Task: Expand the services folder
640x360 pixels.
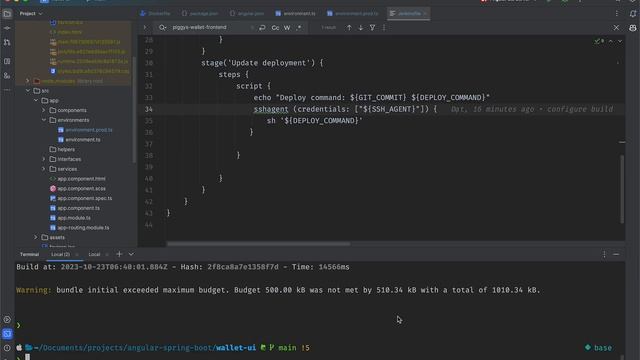Action: pyautogui.click(x=44, y=169)
